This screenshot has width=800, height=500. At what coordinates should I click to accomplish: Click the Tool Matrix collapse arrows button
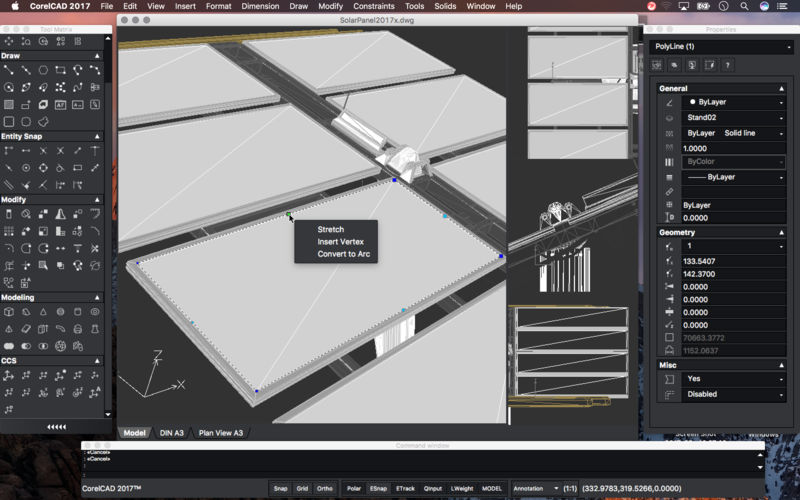pyautogui.click(x=56, y=427)
